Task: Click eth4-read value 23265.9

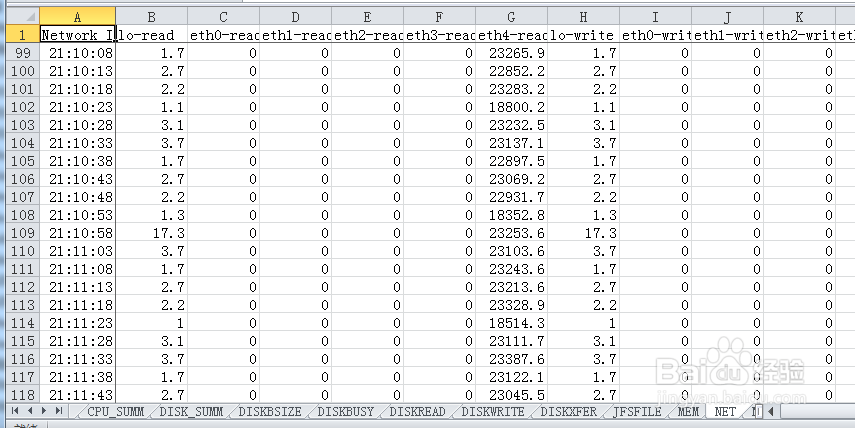Action: point(511,53)
